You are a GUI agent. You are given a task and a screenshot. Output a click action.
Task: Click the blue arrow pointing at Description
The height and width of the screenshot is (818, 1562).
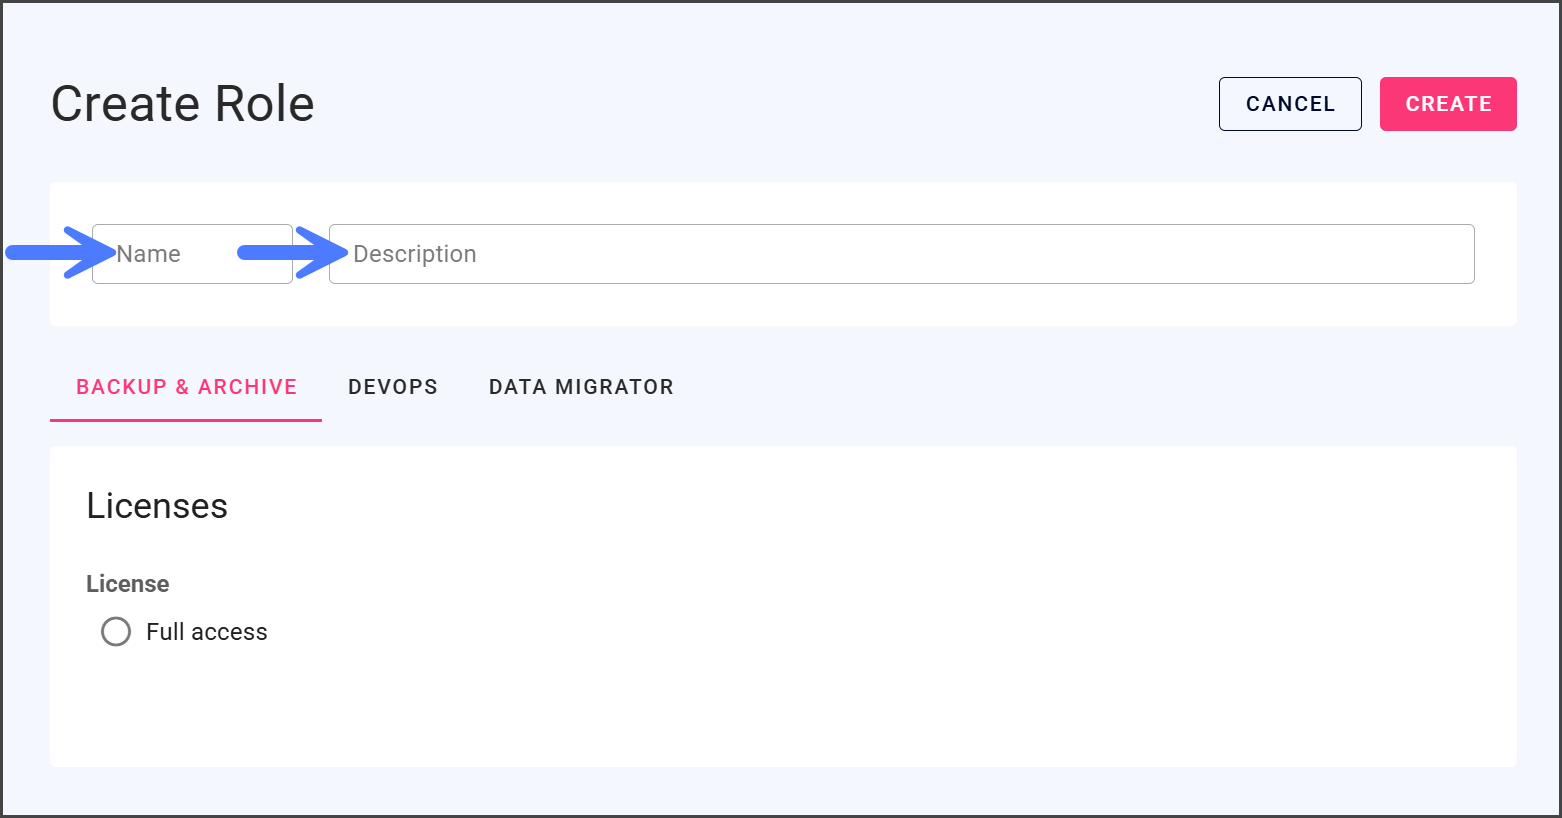pyautogui.click(x=288, y=252)
